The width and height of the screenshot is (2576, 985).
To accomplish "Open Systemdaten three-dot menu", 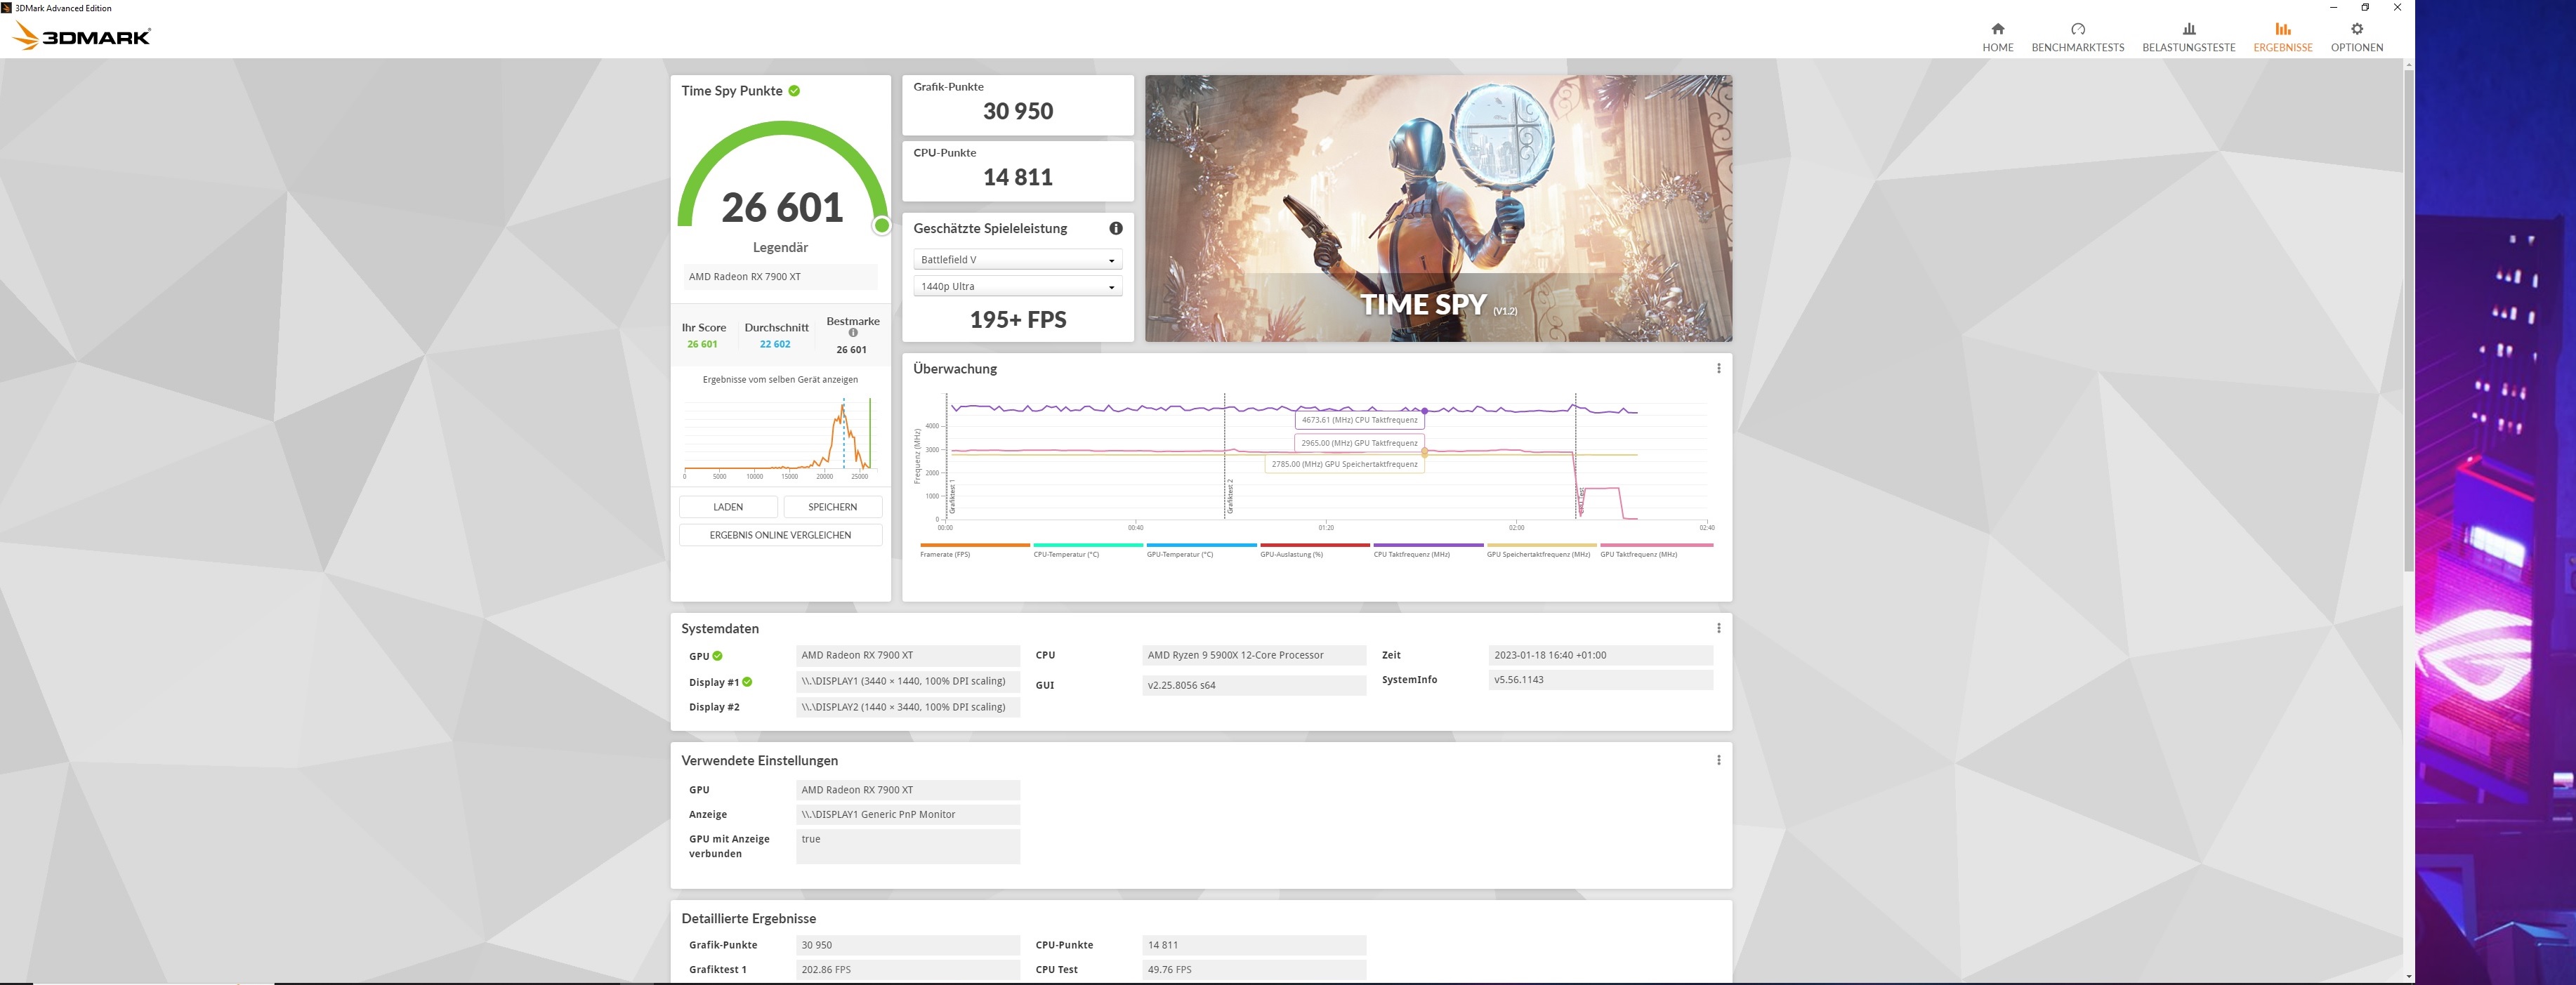I will [x=1718, y=628].
